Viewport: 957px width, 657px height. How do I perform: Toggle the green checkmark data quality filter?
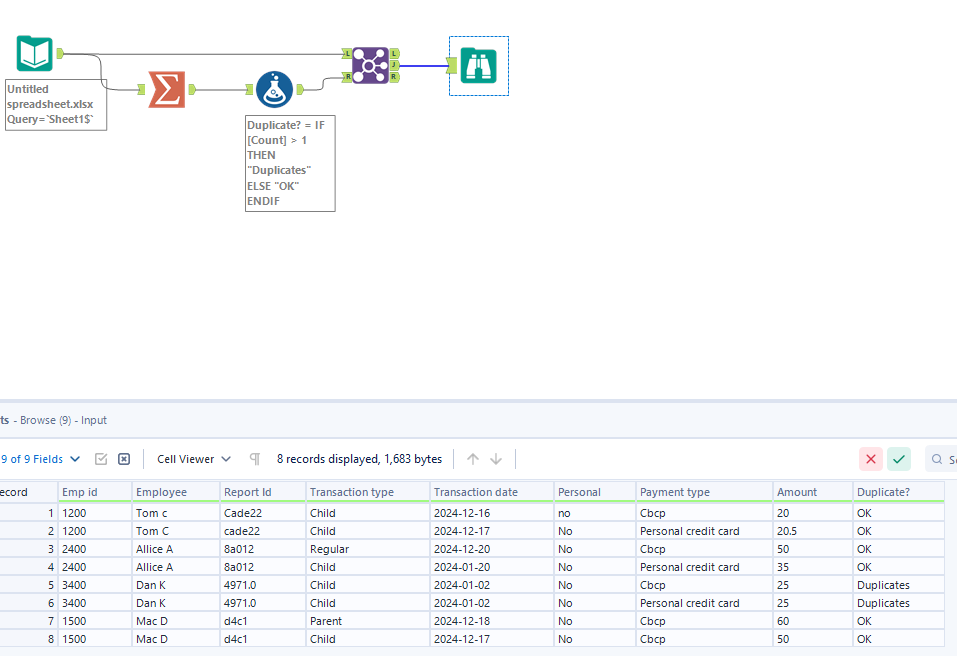click(898, 458)
